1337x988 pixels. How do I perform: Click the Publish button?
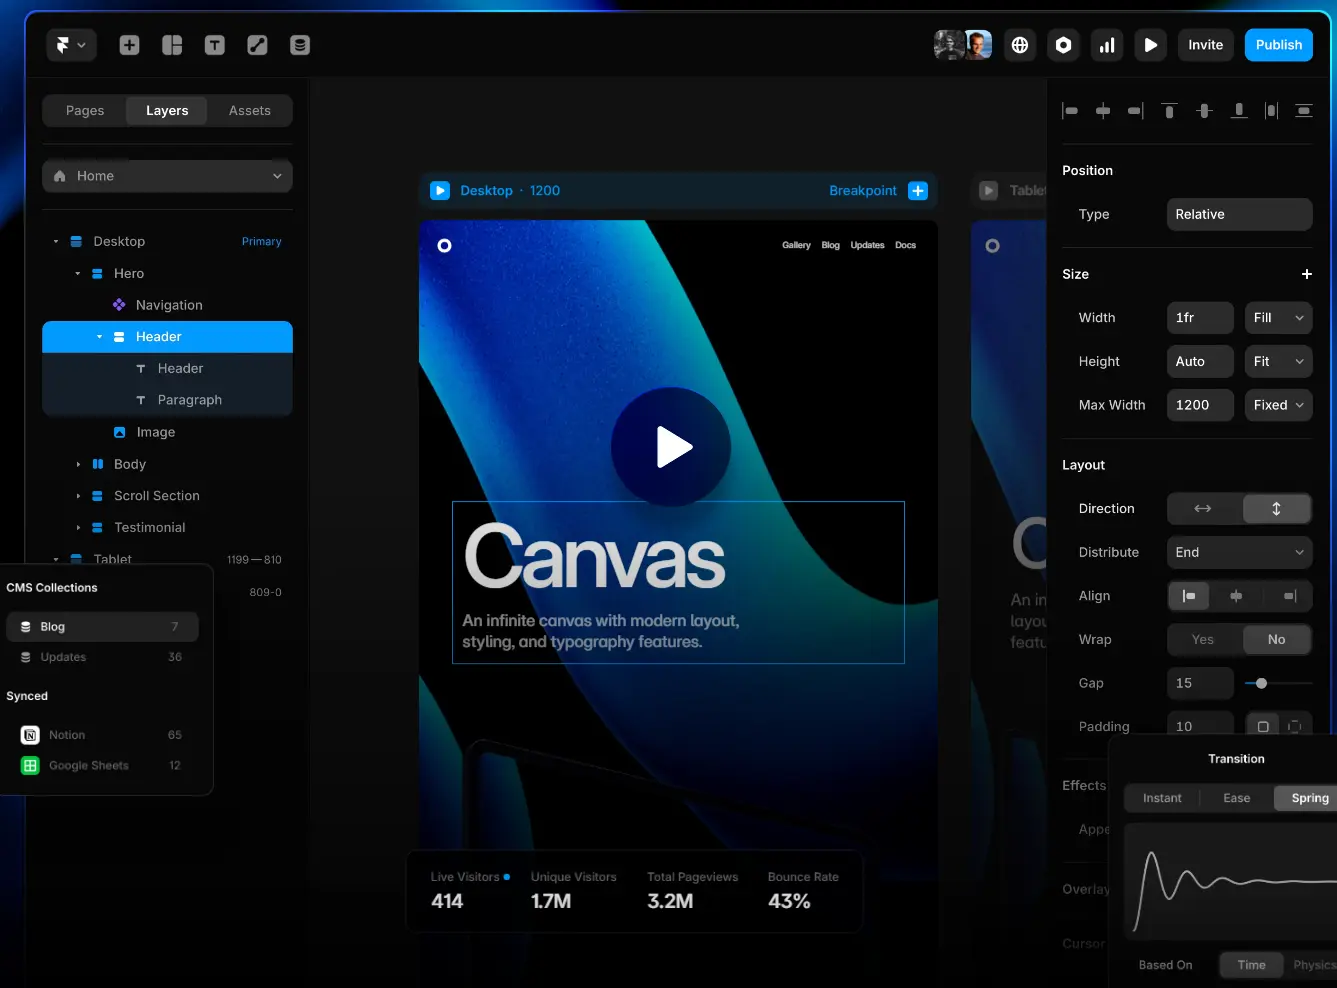[1278, 45]
